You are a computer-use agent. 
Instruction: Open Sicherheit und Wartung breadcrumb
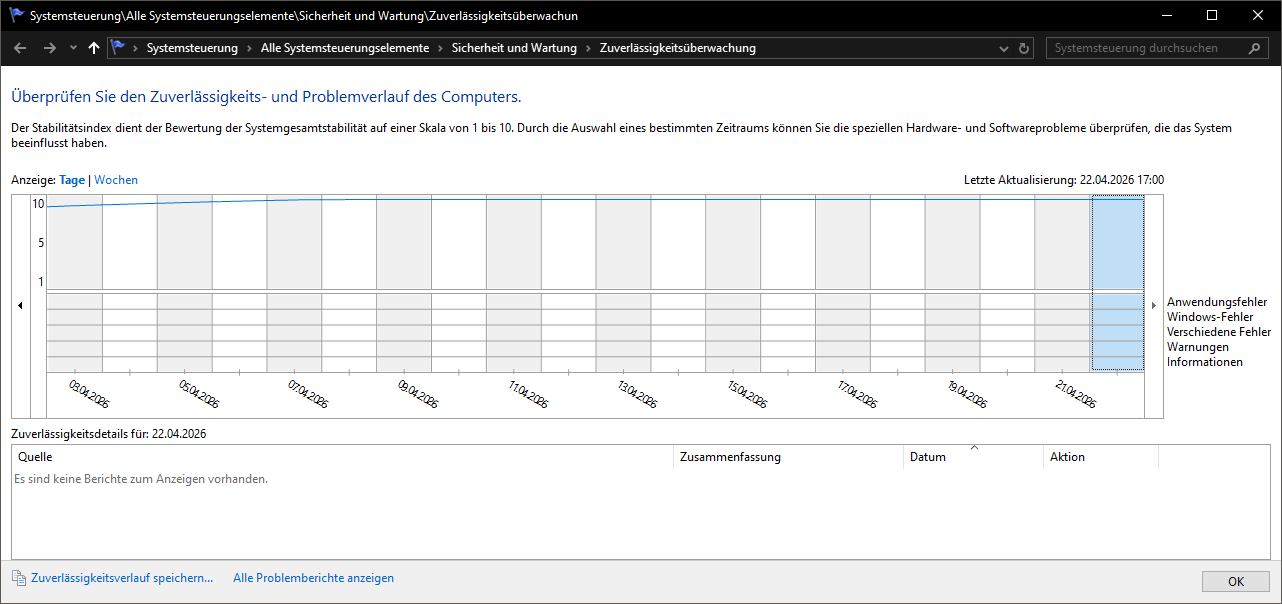[x=514, y=48]
